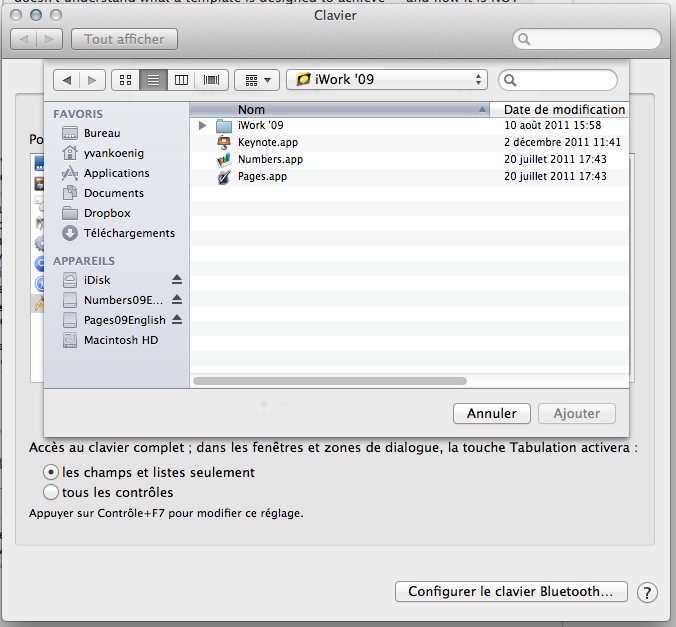Switch file dialog to list view
Screen dimensions: 676x627
(153, 80)
